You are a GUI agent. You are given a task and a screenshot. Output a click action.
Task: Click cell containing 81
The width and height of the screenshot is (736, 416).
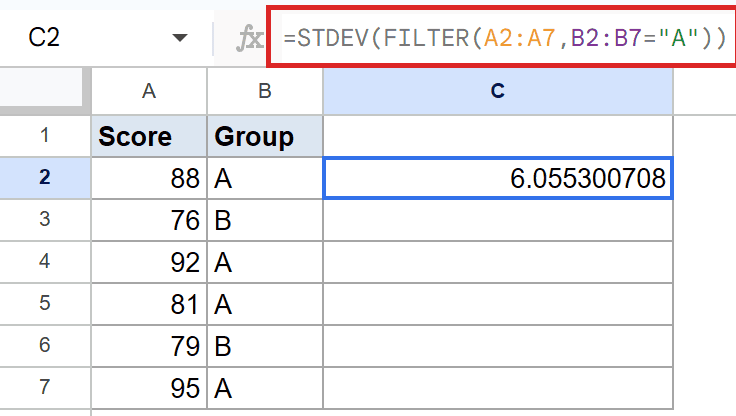[x=149, y=304]
